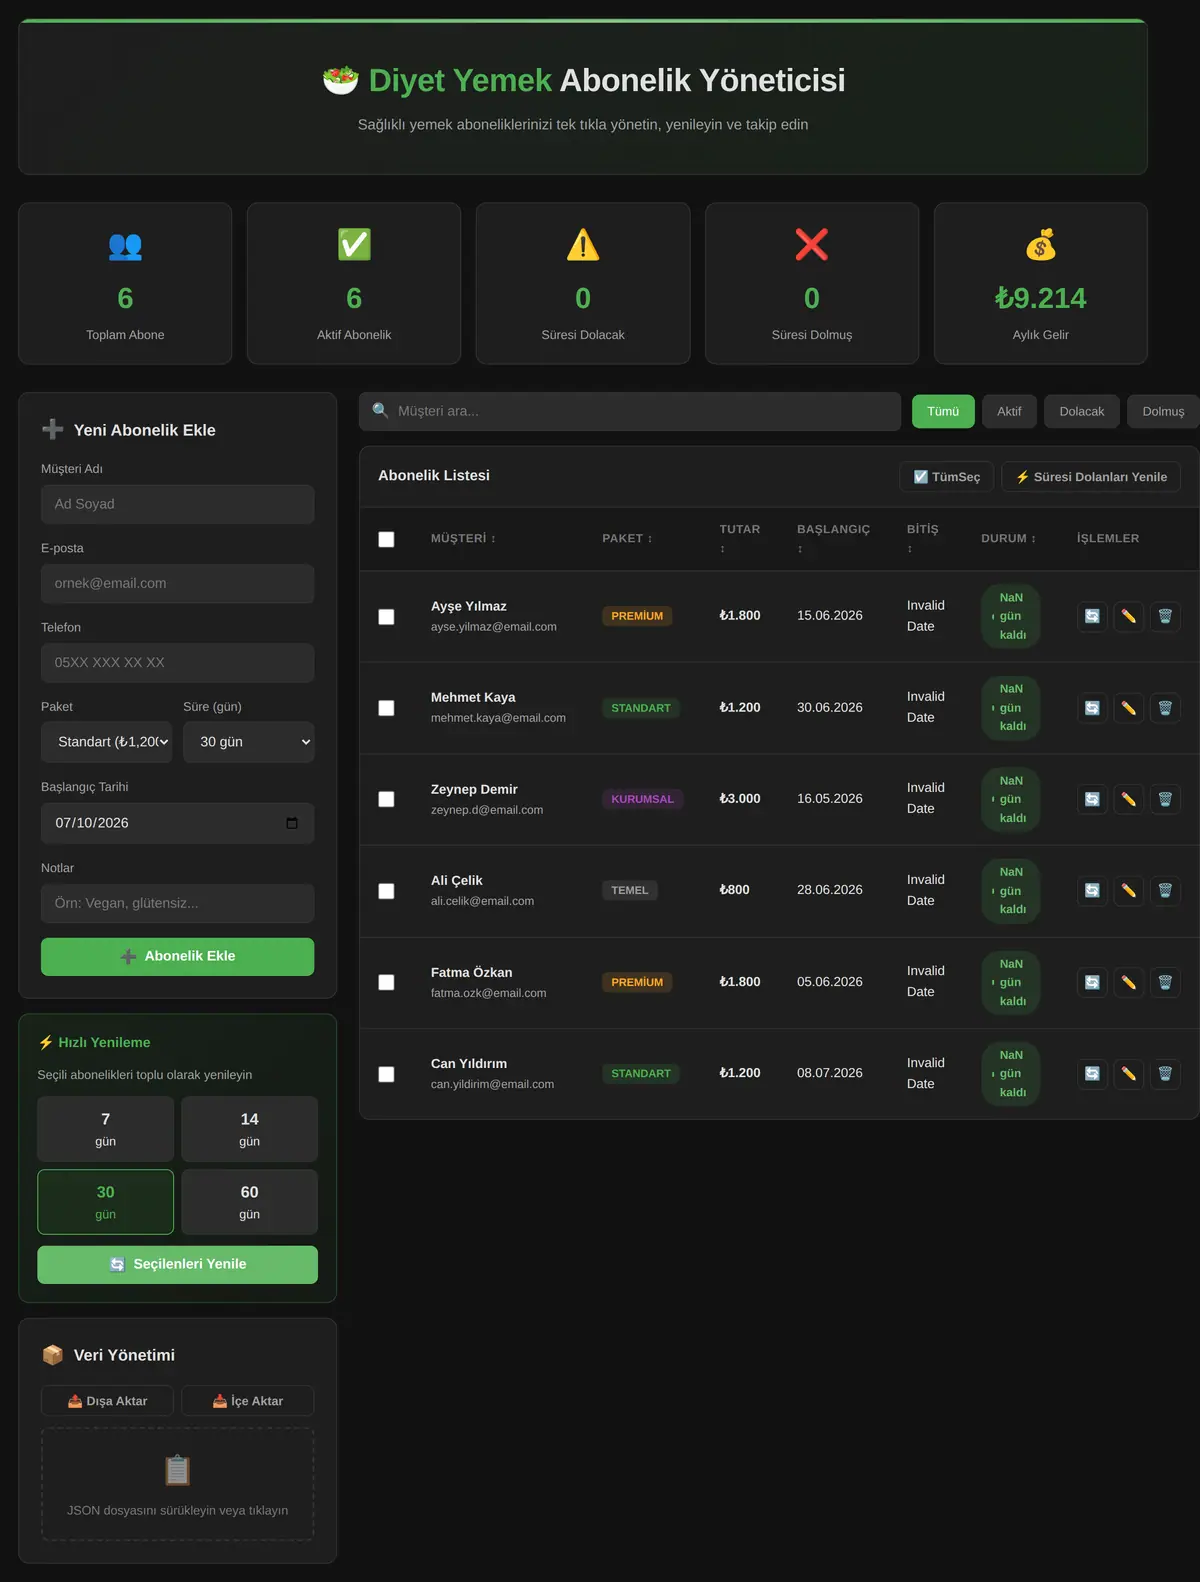Click the Abonelik Ekle button
The width and height of the screenshot is (1200, 1582).
(178, 956)
